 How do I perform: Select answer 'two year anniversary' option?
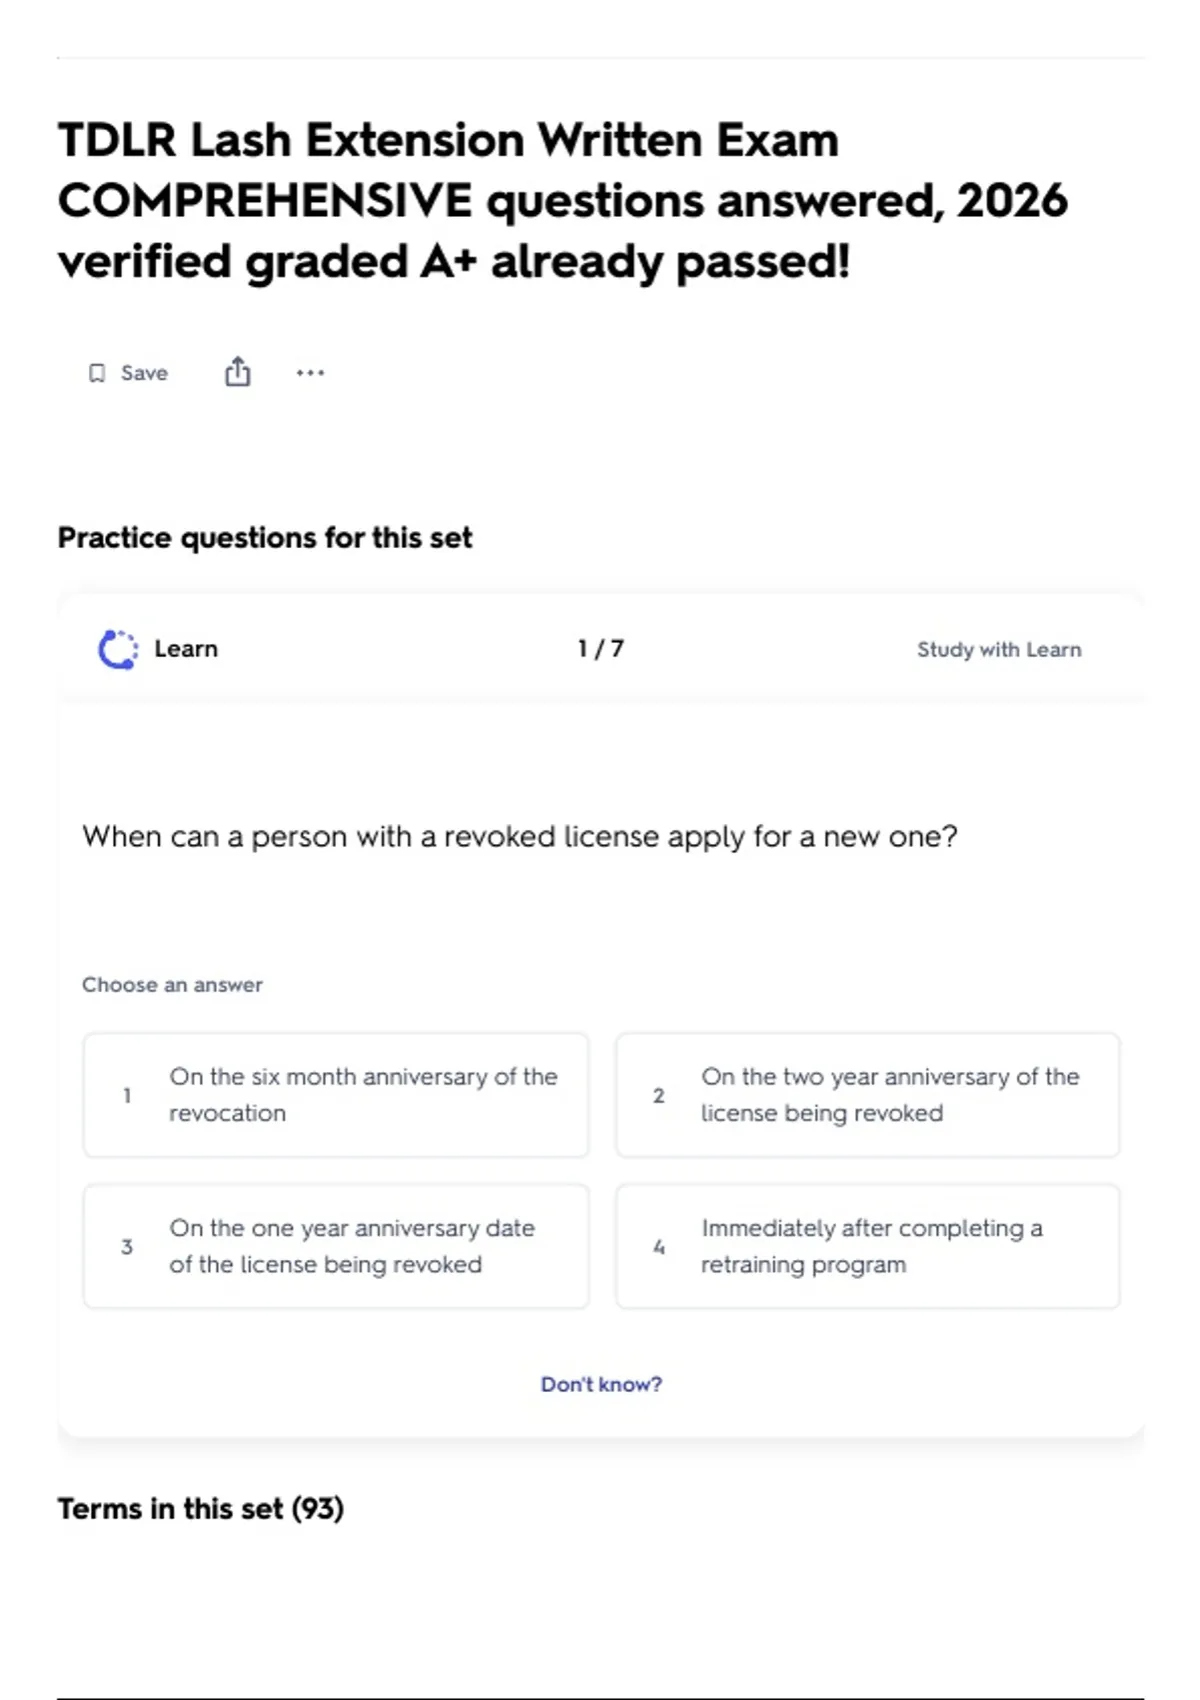(868, 1095)
